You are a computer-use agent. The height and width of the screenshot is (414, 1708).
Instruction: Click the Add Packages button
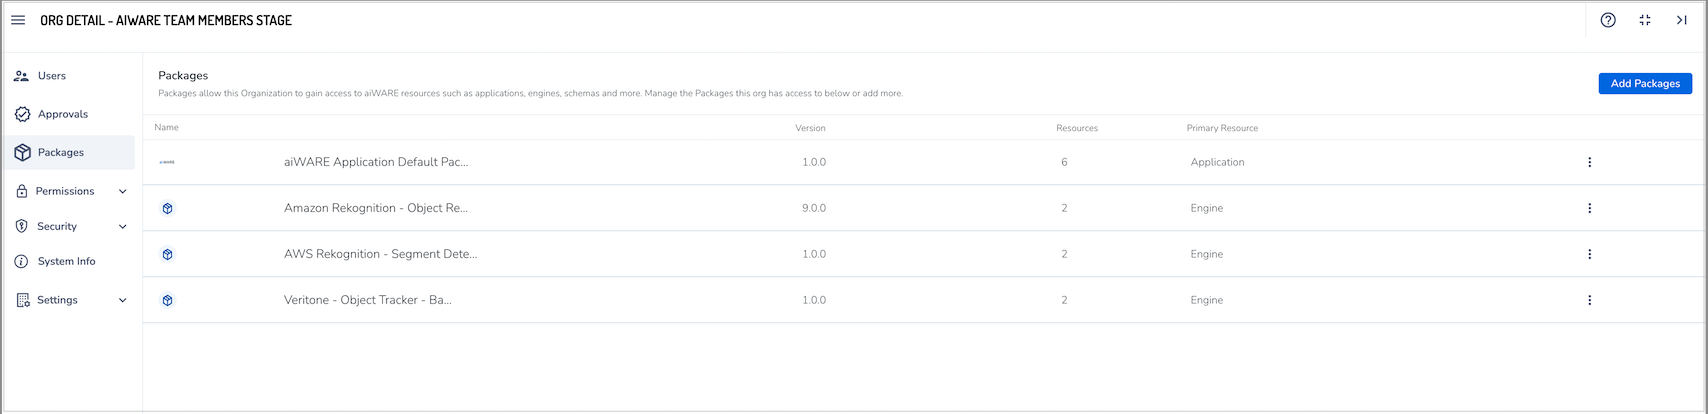(x=1645, y=84)
